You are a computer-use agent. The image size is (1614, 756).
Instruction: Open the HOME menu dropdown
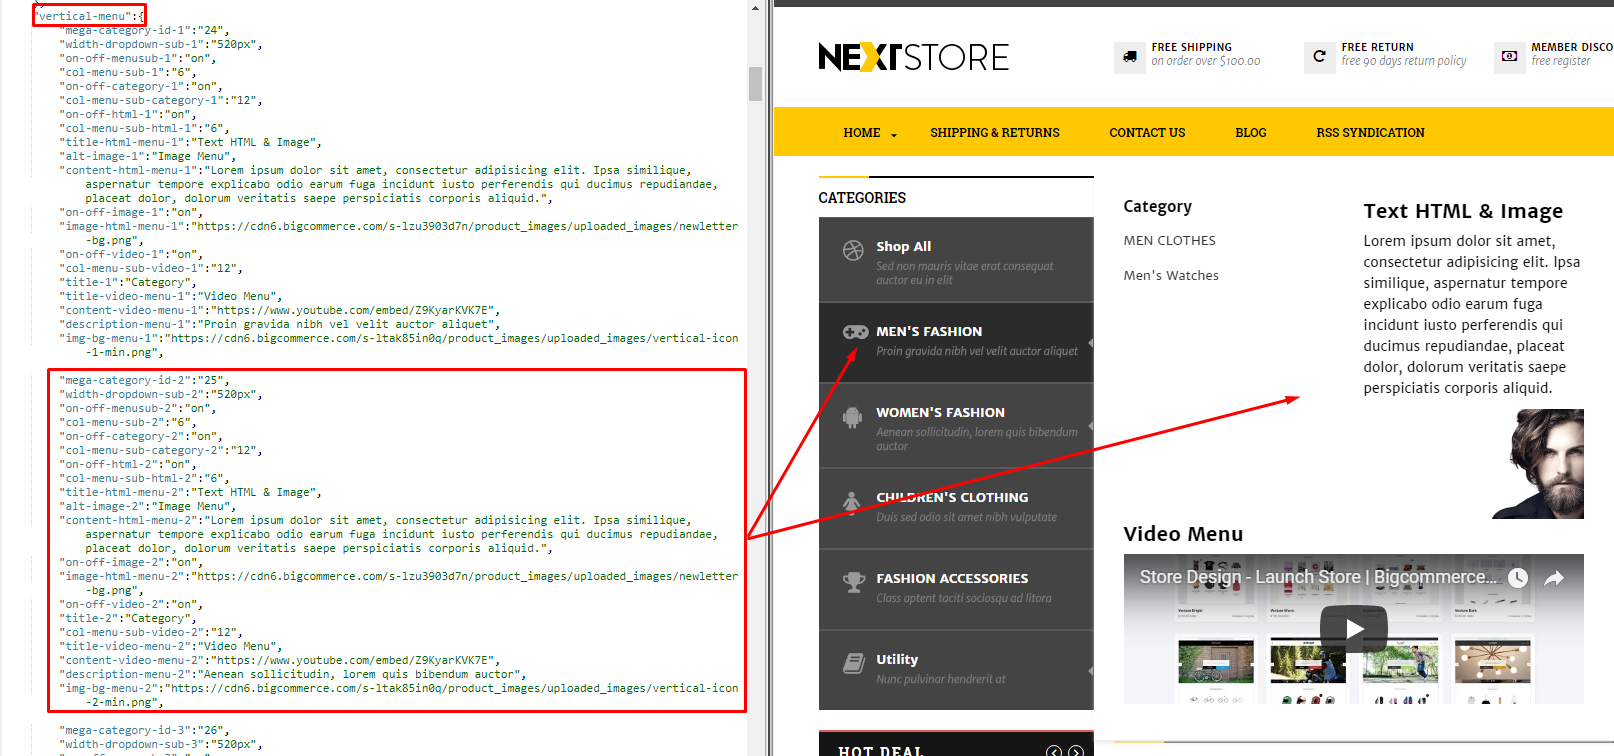tap(870, 132)
